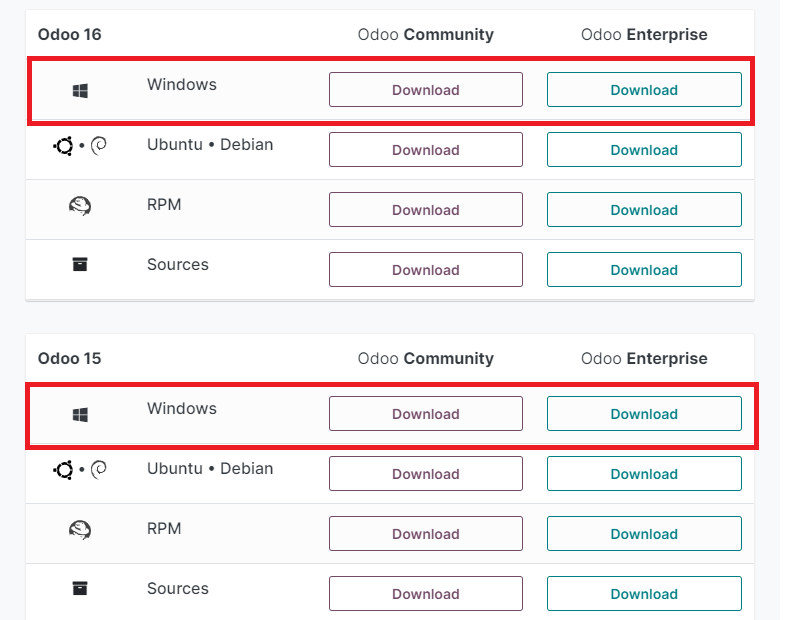
Task: Download Odoo 16 Enterprise RPM package
Action: 644,210
